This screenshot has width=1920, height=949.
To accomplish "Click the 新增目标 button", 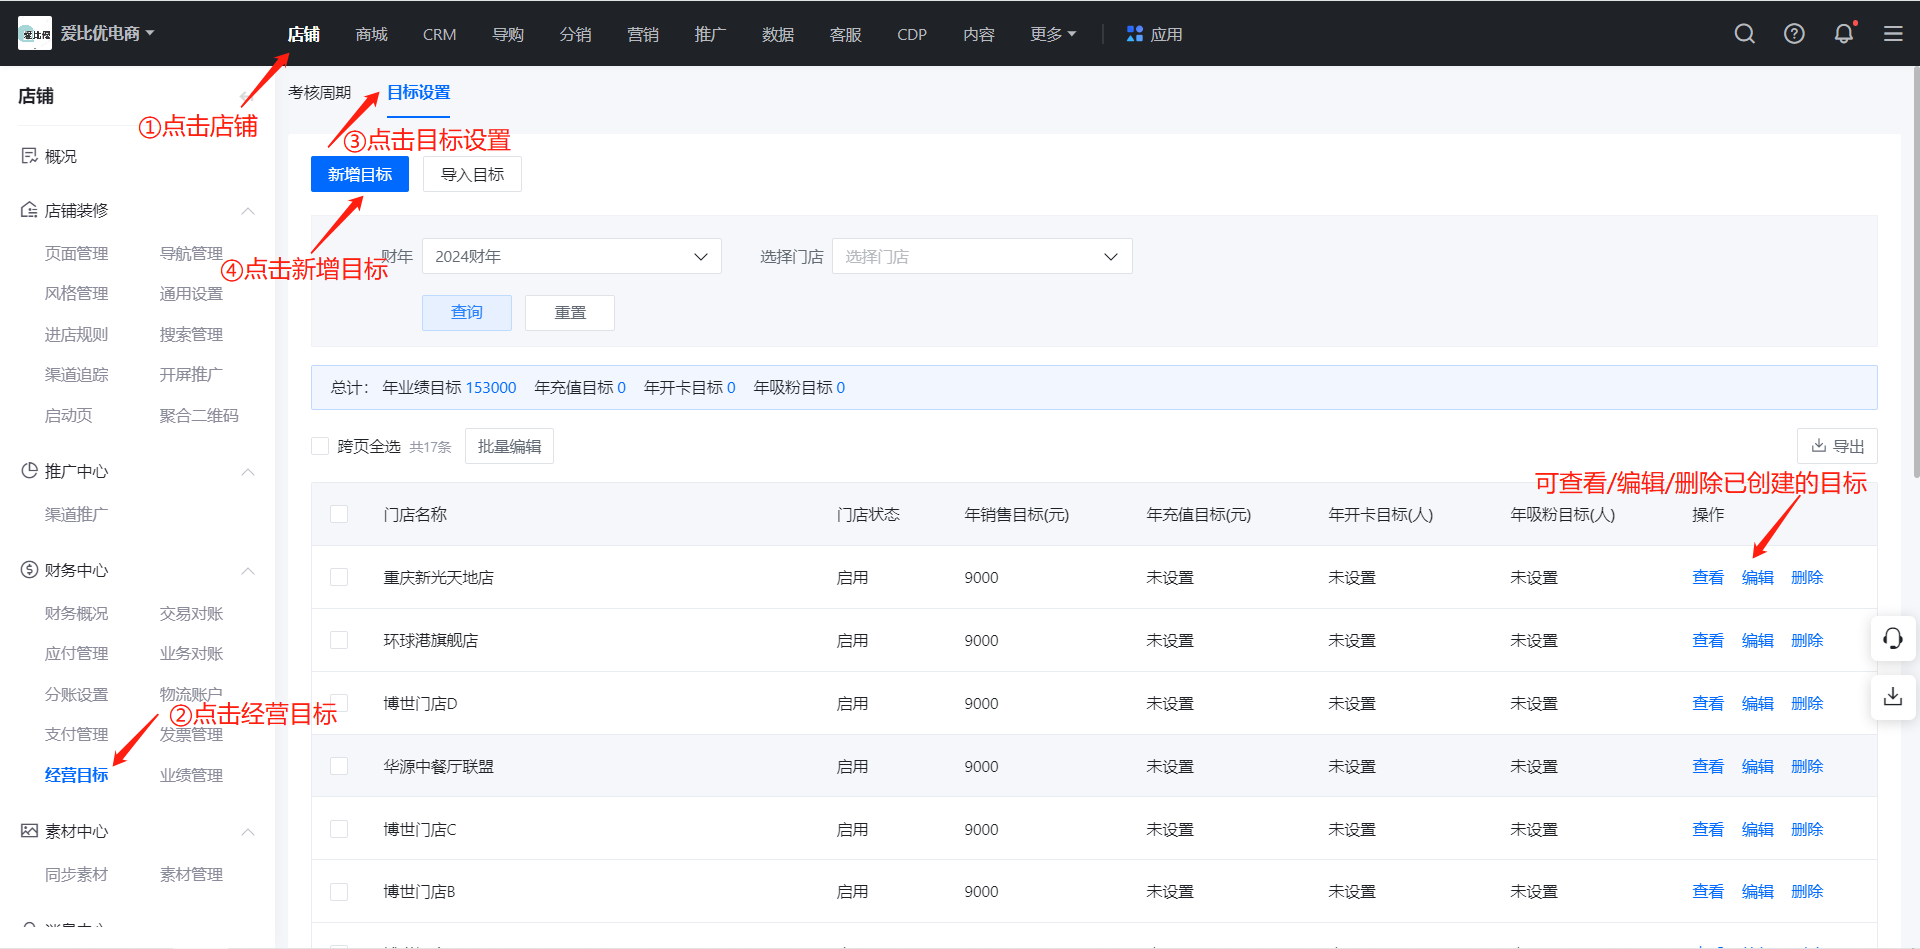I will tap(360, 174).
